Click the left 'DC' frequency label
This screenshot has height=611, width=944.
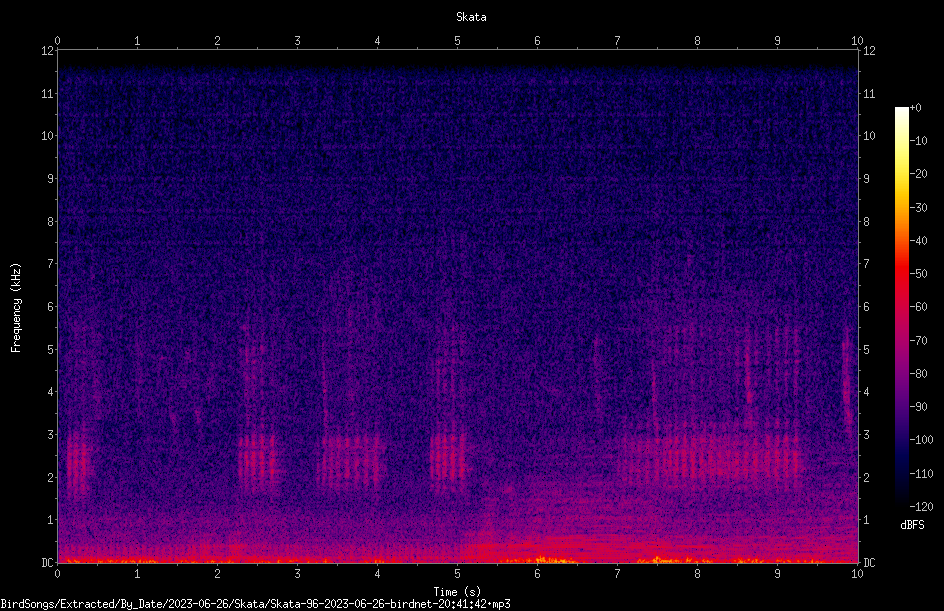pos(48,562)
